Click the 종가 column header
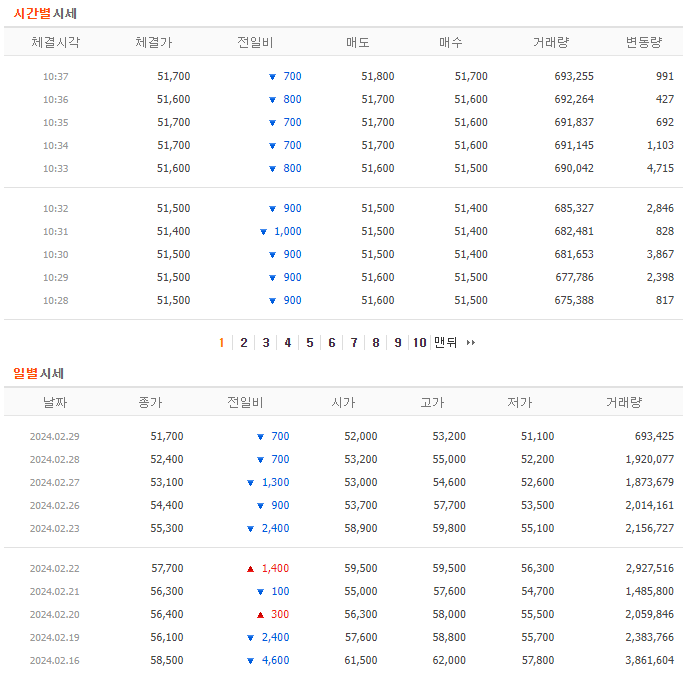This screenshot has width=683, height=677. [x=150, y=402]
